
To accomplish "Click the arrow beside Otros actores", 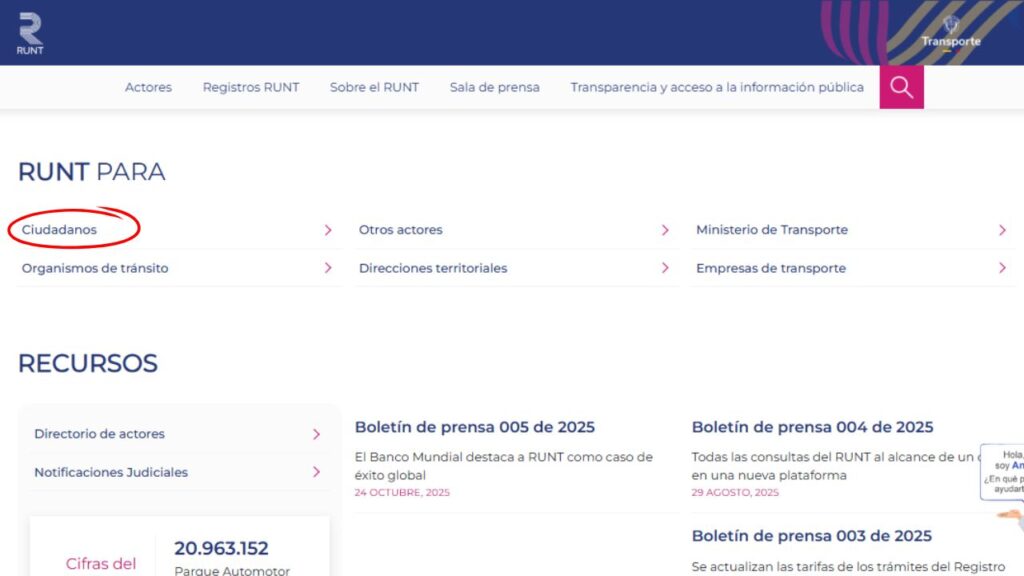I will click(665, 230).
